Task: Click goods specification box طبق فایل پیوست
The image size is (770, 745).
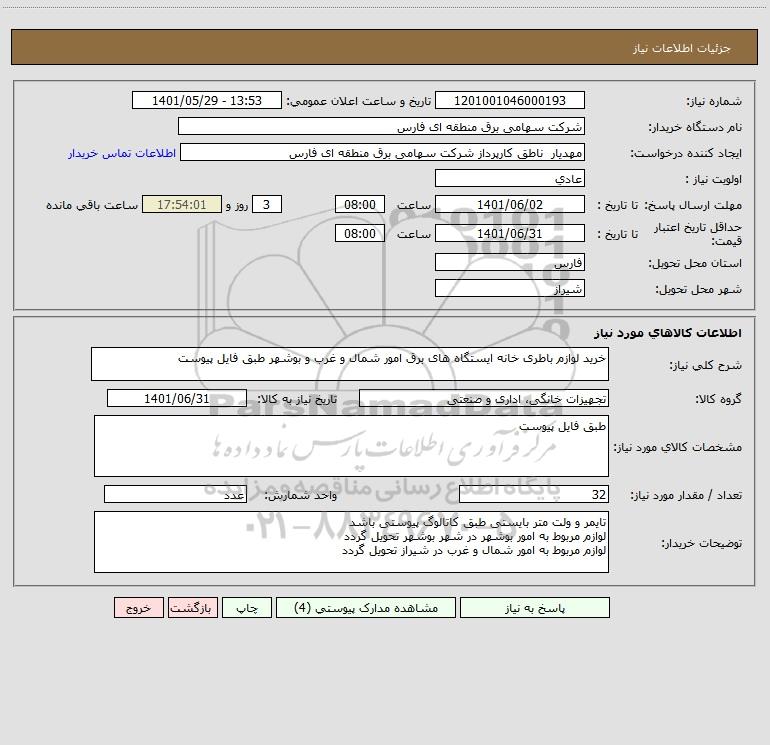Action: click(351, 446)
